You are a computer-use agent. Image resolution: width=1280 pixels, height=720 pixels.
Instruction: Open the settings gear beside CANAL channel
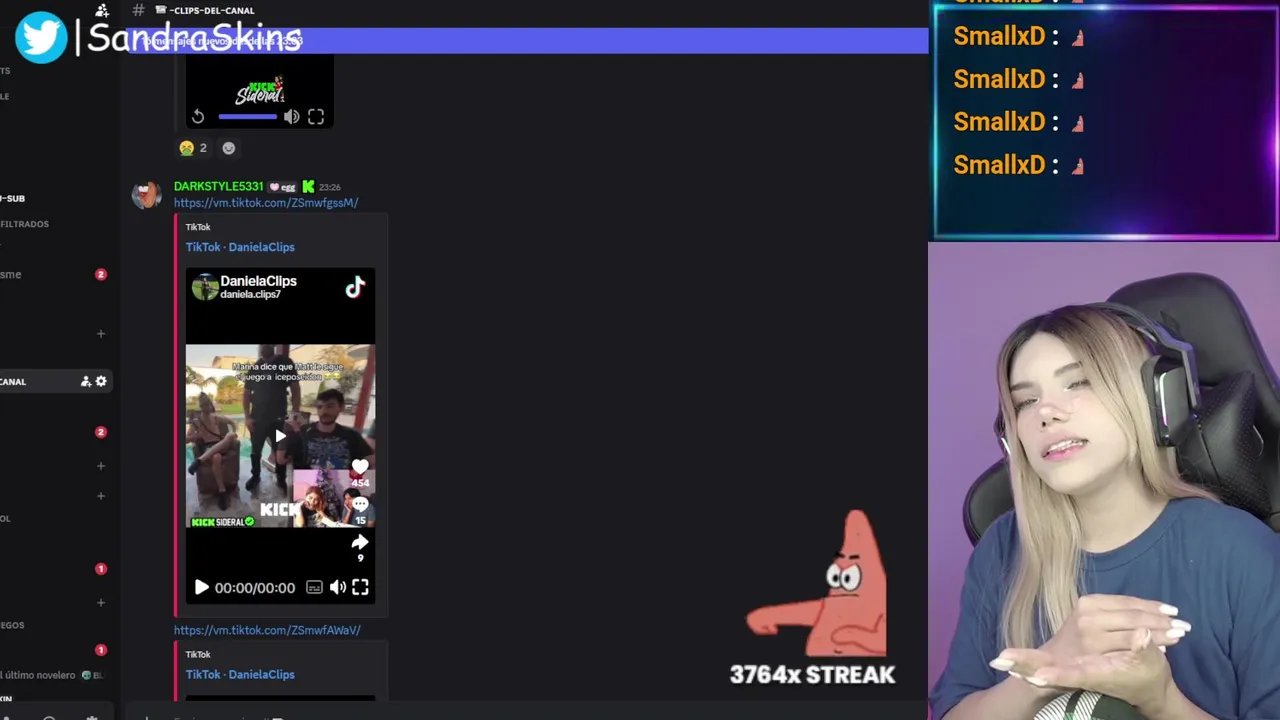pyautogui.click(x=101, y=382)
